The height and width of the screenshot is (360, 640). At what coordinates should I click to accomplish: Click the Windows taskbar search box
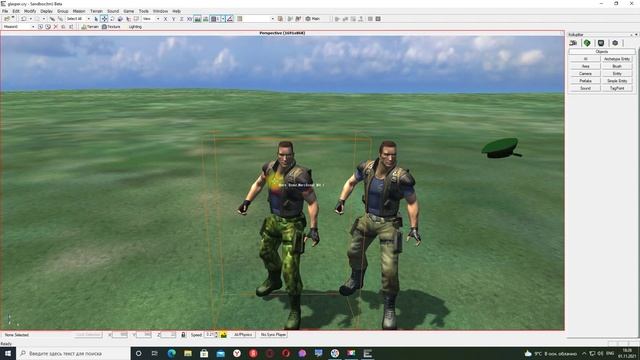click(x=73, y=353)
